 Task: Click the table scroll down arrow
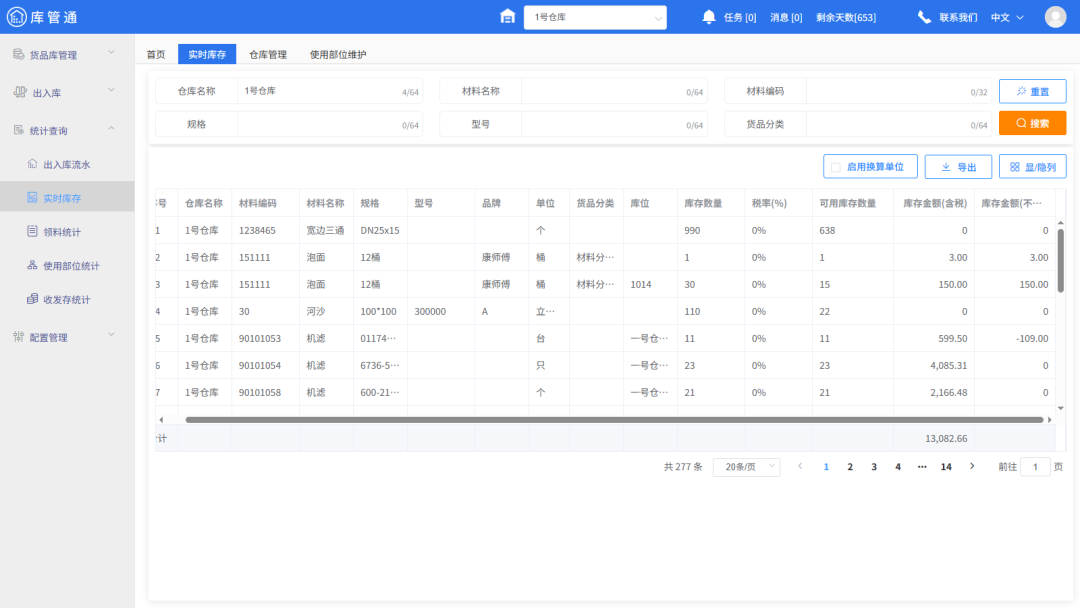click(x=1061, y=408)
